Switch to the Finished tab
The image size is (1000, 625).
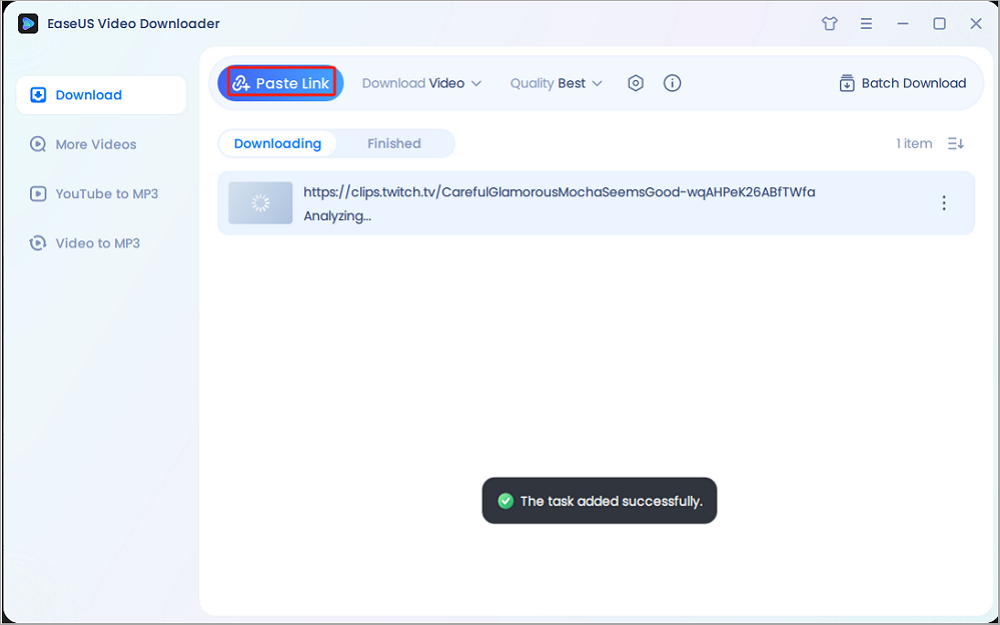394,143
